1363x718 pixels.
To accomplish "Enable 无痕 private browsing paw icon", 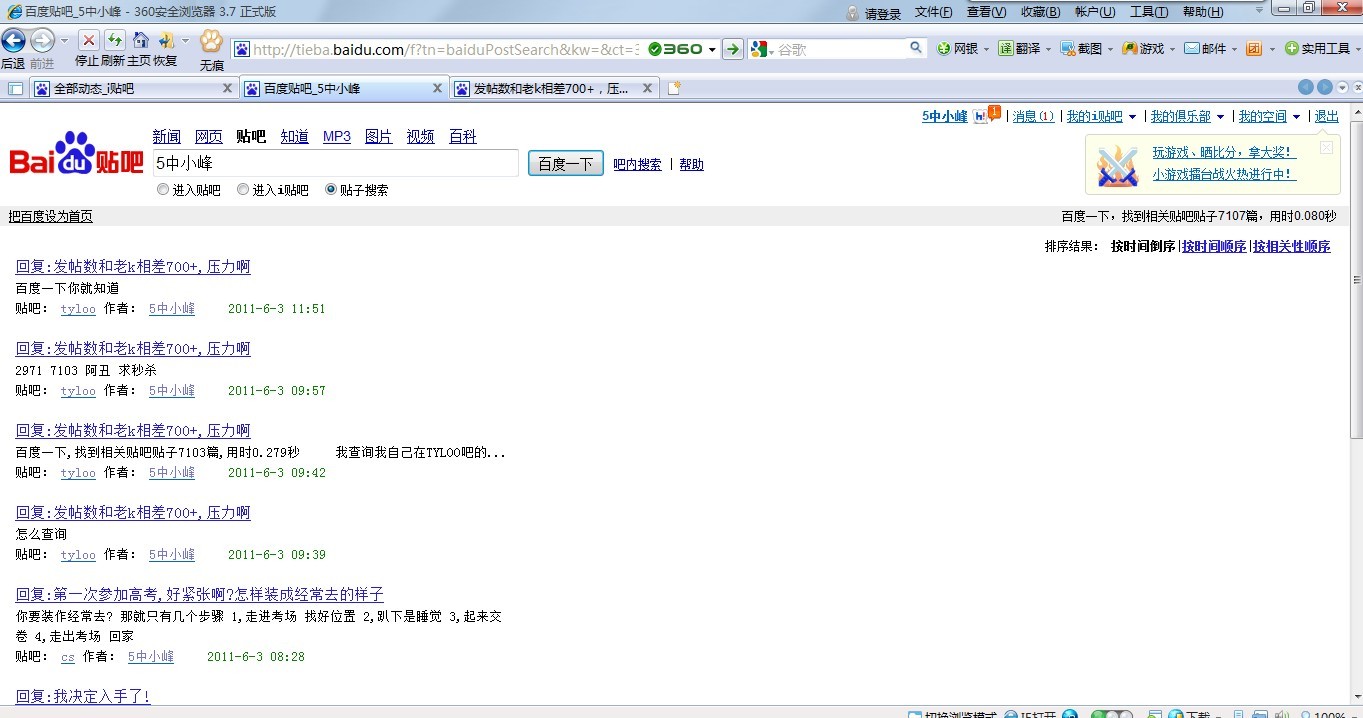I will pos(211,41).
